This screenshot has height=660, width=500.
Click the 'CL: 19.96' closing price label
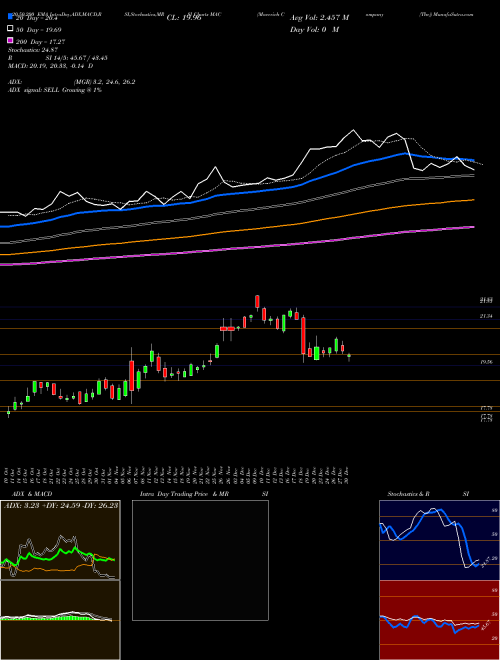184,18
